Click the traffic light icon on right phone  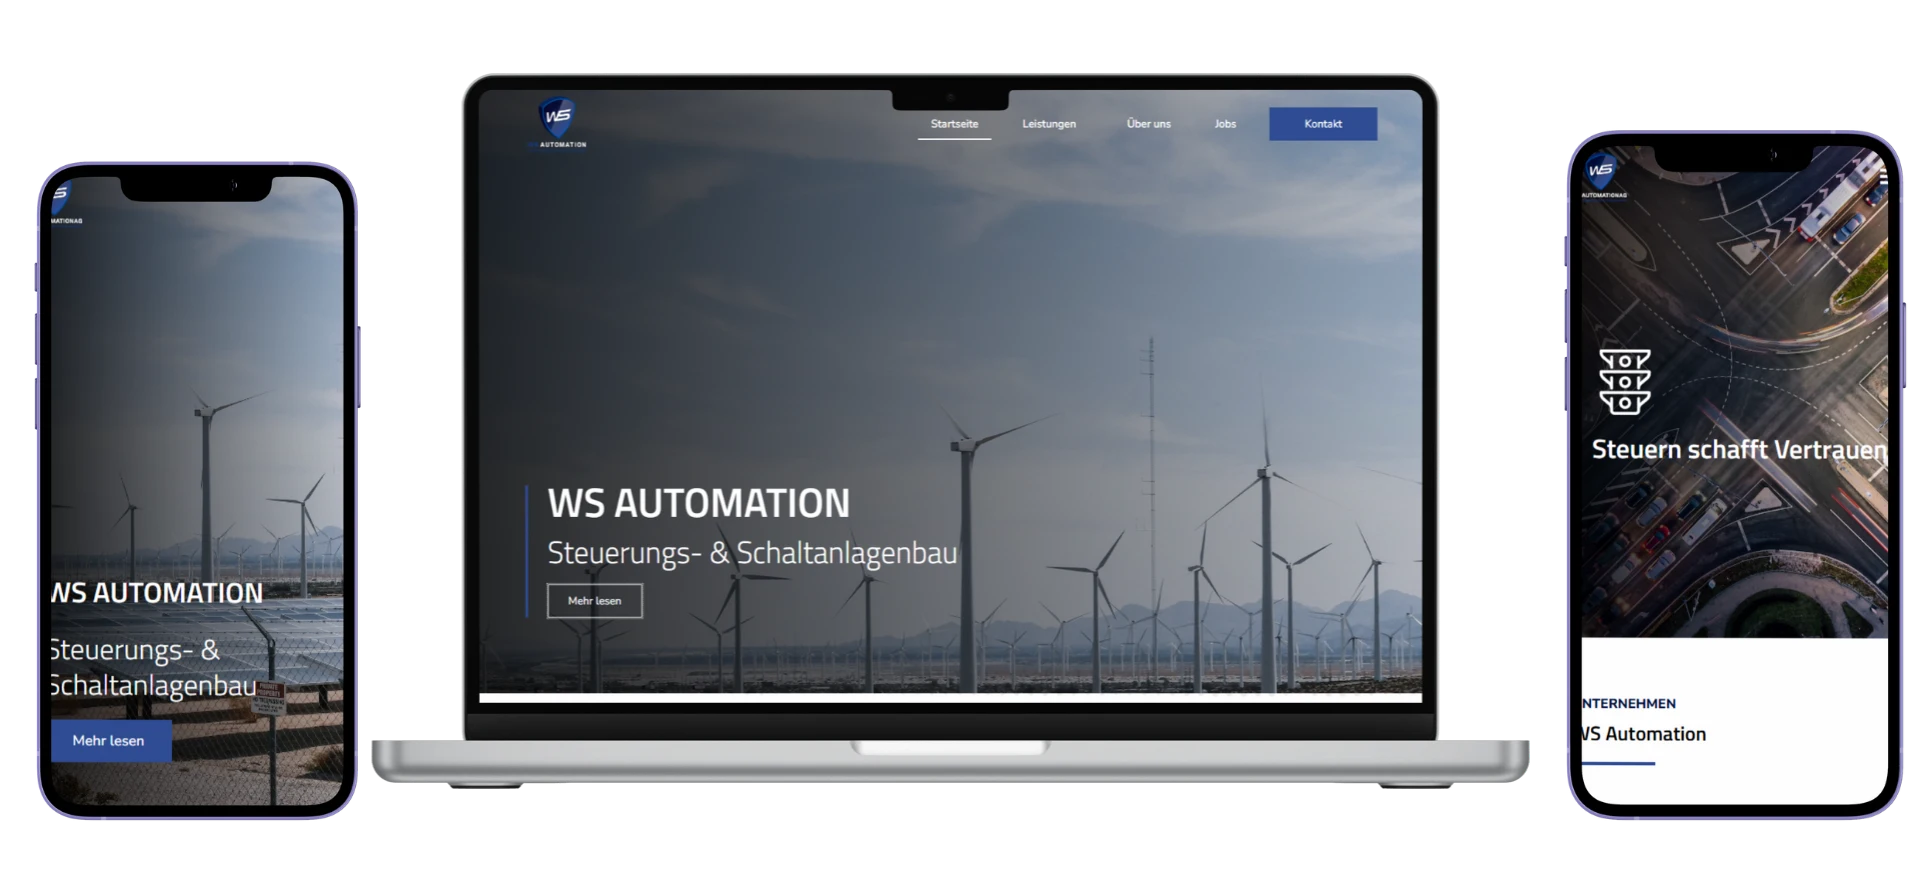point(1624,382)
